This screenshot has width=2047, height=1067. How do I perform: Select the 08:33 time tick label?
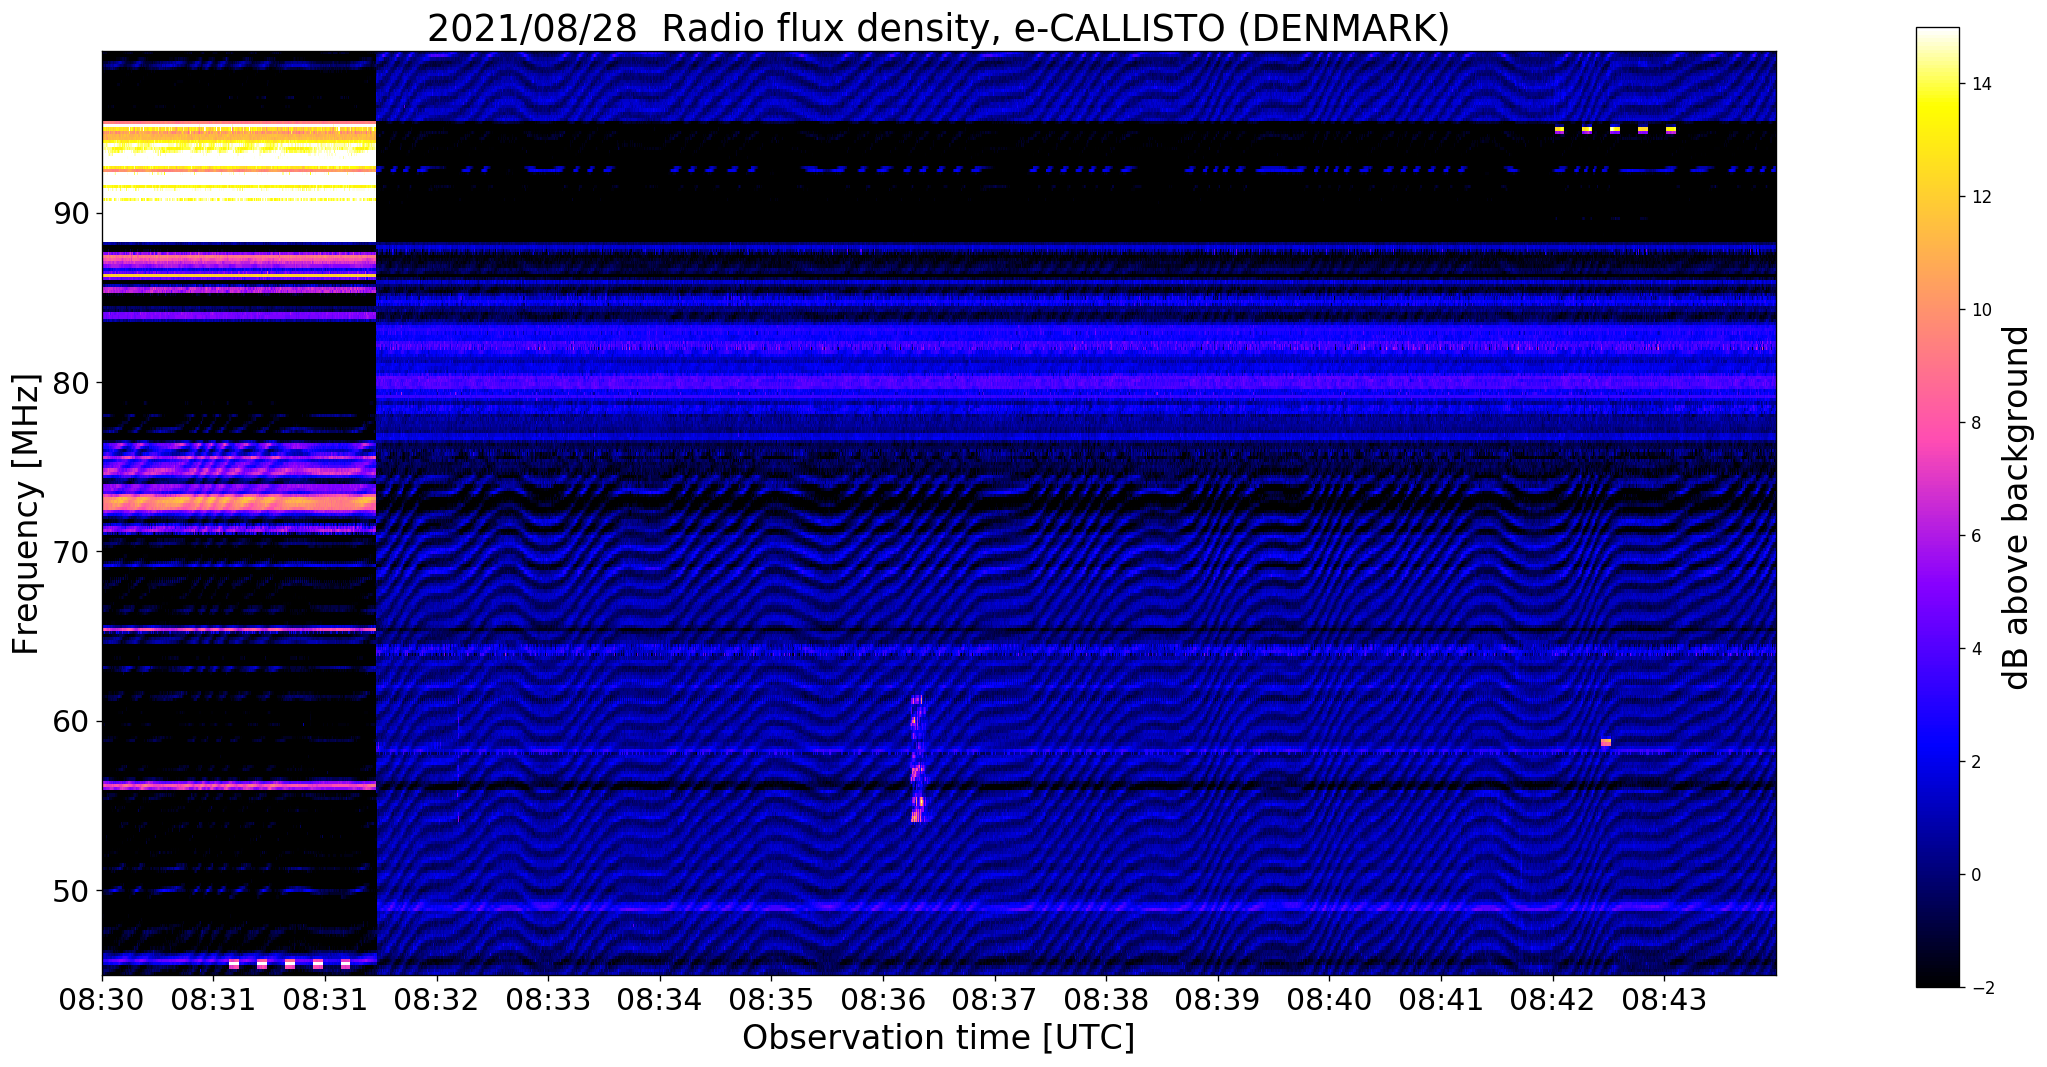(x=548, y=1000)
